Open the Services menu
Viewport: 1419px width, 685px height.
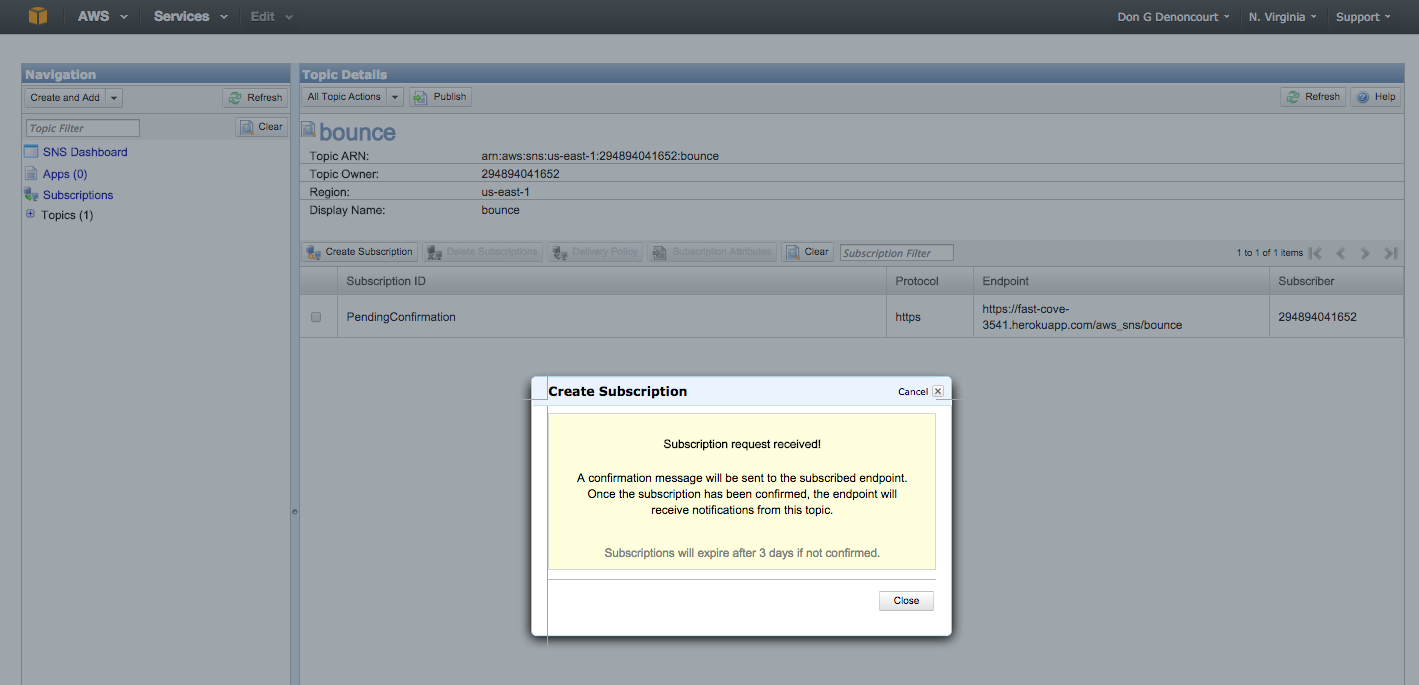pos(191,17)
